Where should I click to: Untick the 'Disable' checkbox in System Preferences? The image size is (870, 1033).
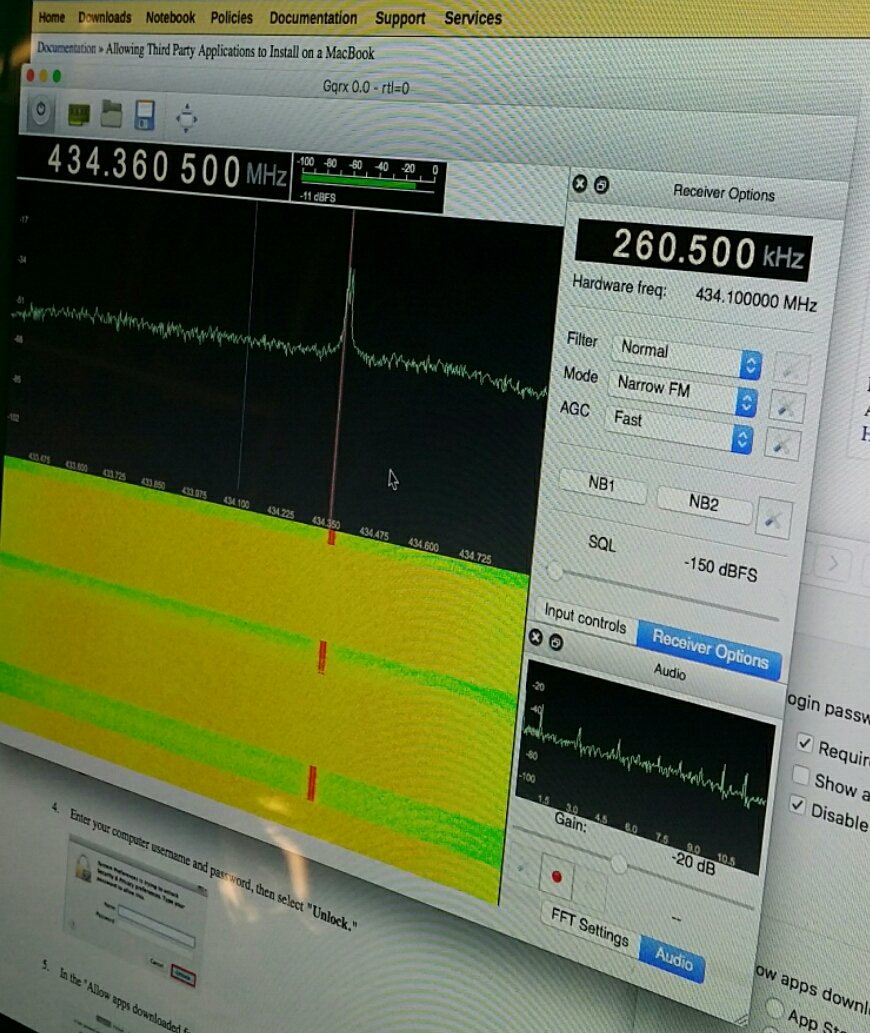[798, 805]
